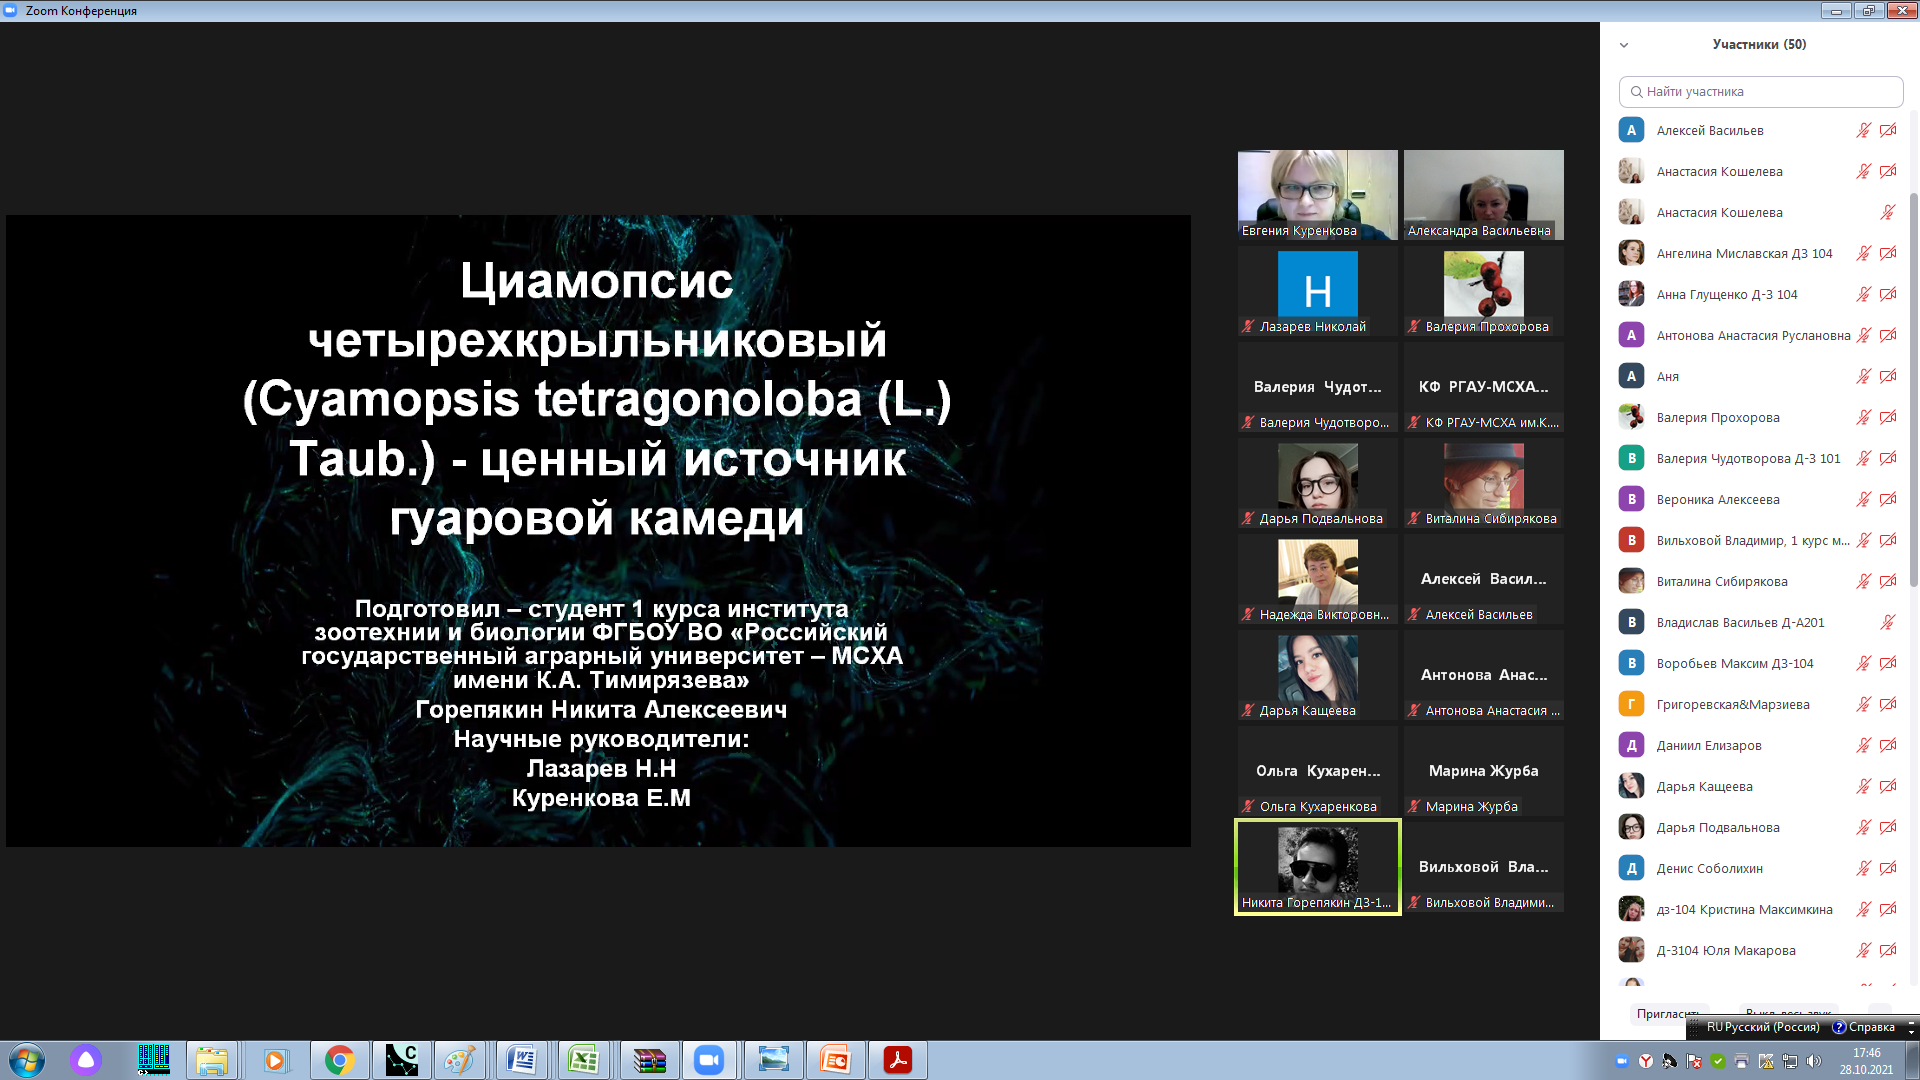Select Ольга Кухаренкова participant tile
The height and width of the screenshot is (1080, 1920).
(1317, 771)
